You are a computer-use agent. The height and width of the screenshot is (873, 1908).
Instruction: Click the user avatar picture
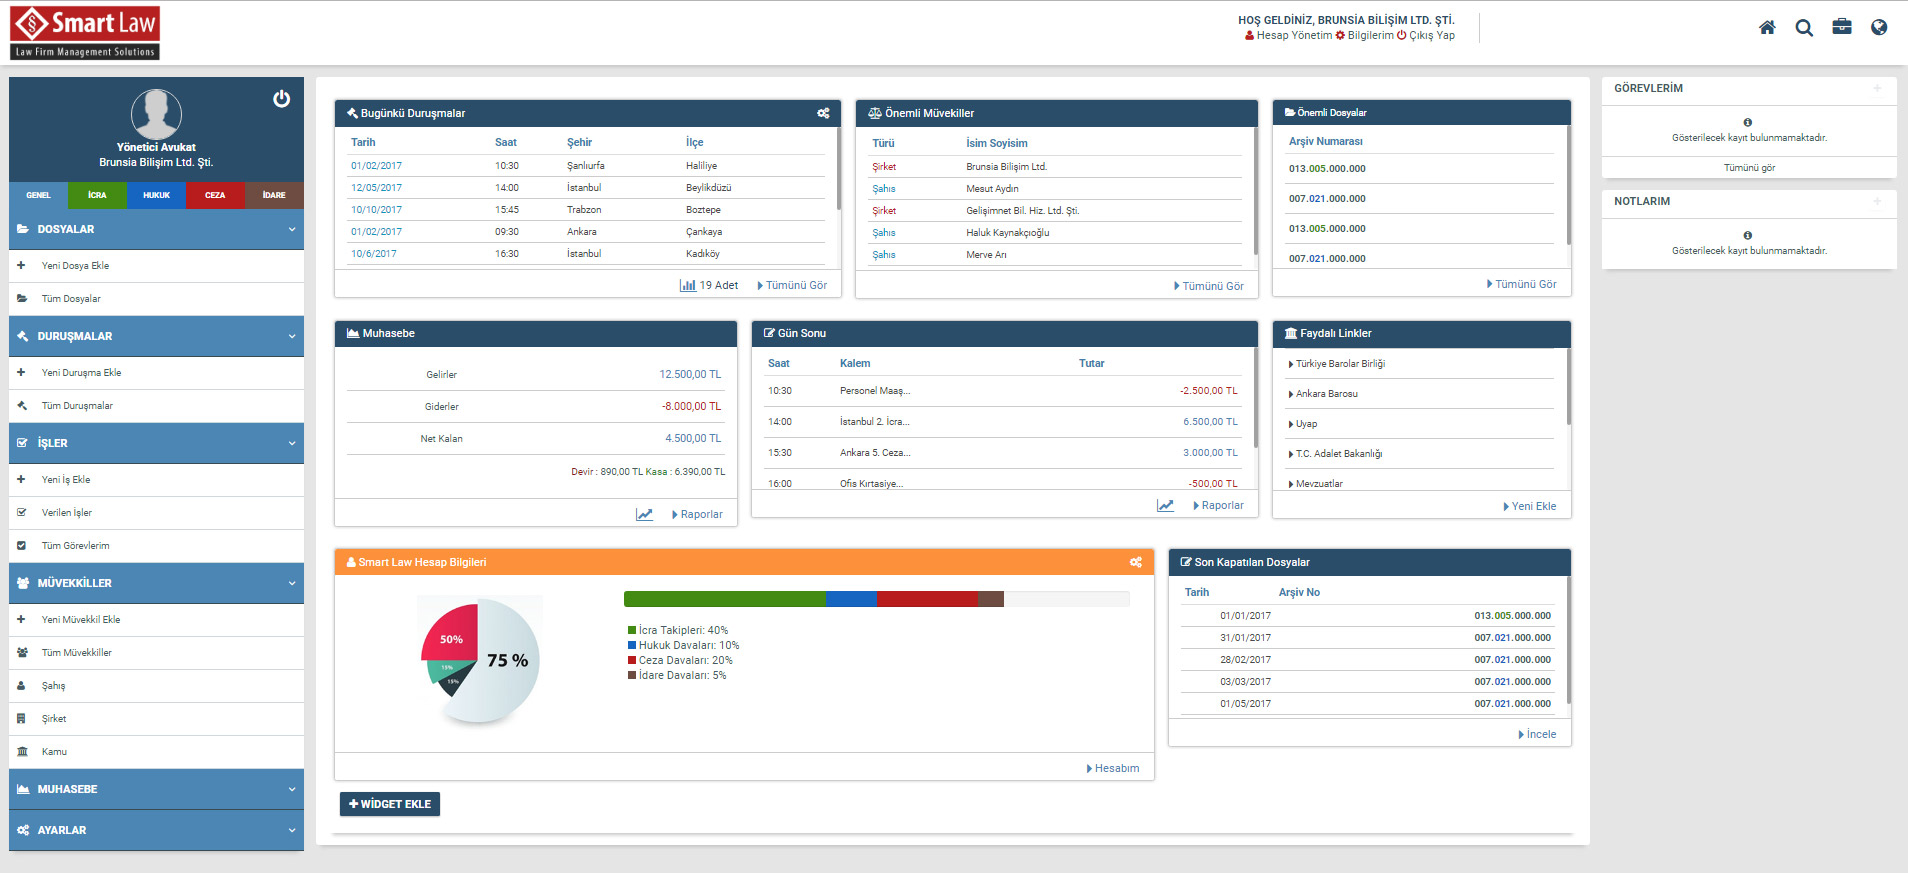point(156,113)
